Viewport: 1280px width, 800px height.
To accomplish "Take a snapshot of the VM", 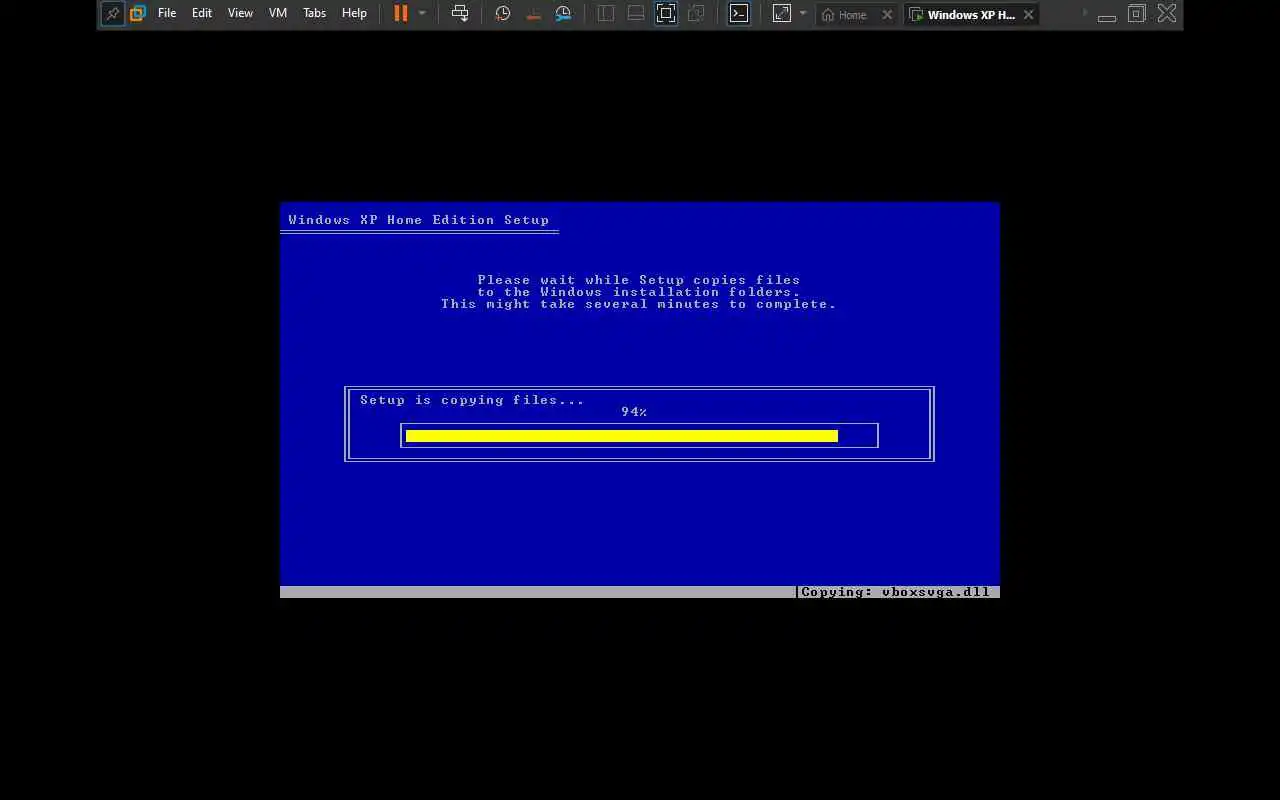I will point(503,13).
